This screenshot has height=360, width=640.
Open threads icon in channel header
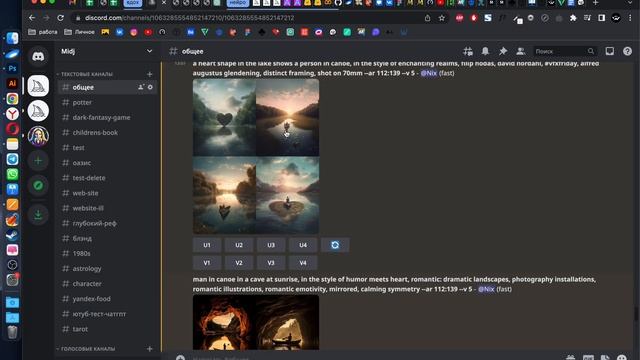point(468,51)
